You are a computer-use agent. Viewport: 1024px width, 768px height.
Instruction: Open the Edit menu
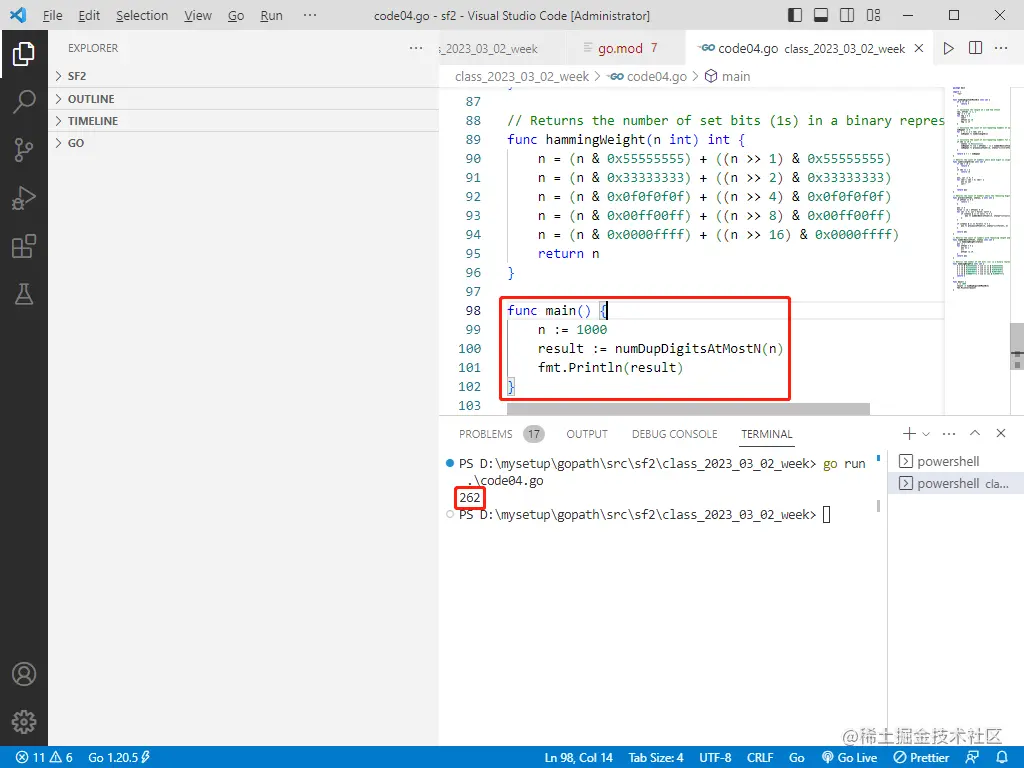click(x=89, y=15)
